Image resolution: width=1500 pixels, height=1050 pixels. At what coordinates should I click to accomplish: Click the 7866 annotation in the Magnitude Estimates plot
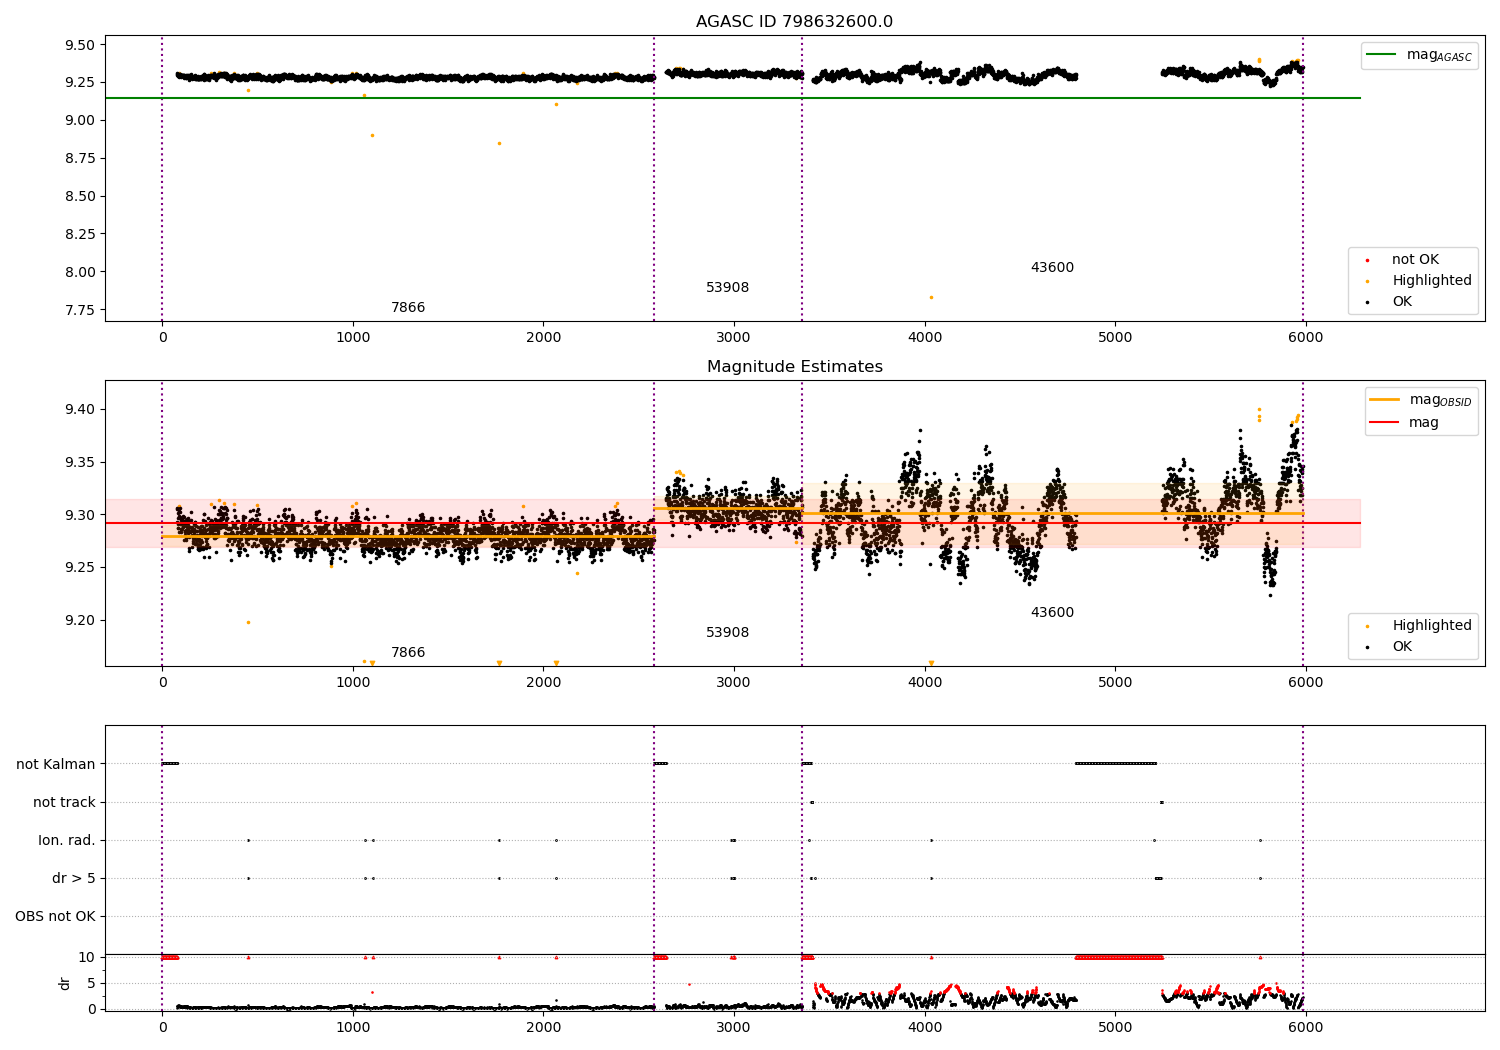click(408, 653)
